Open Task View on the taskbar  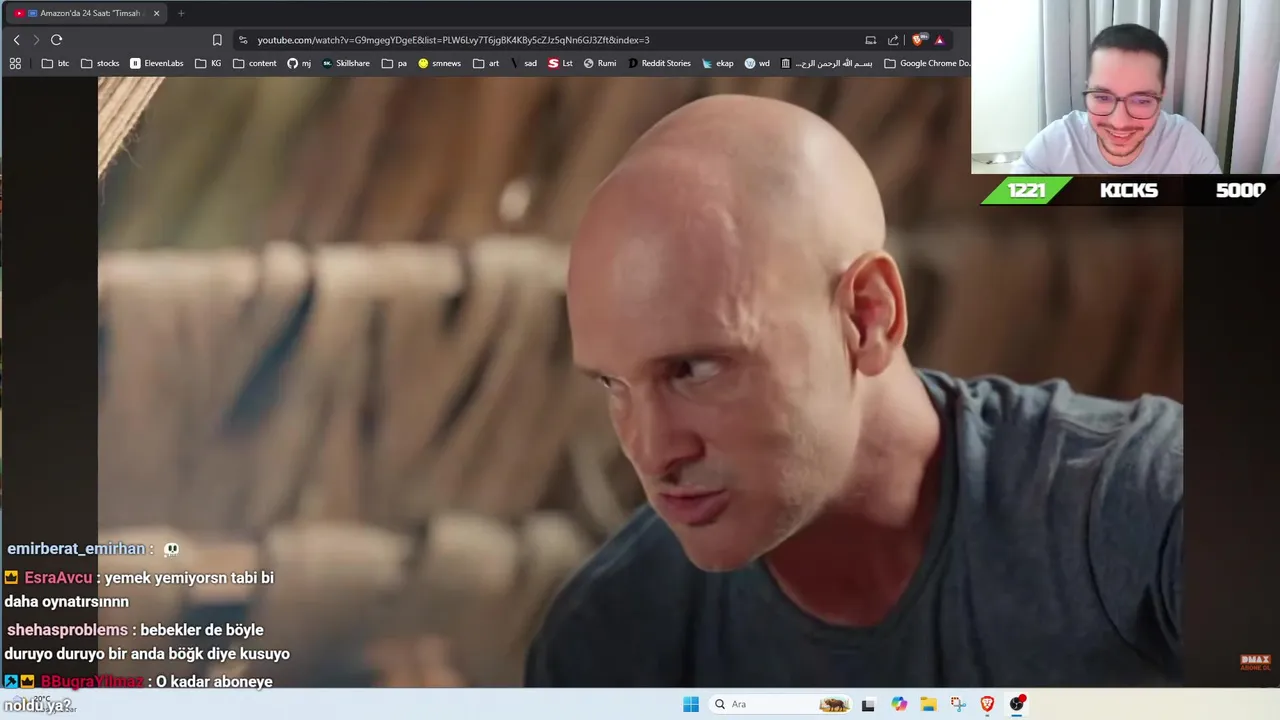coord(868,704)
